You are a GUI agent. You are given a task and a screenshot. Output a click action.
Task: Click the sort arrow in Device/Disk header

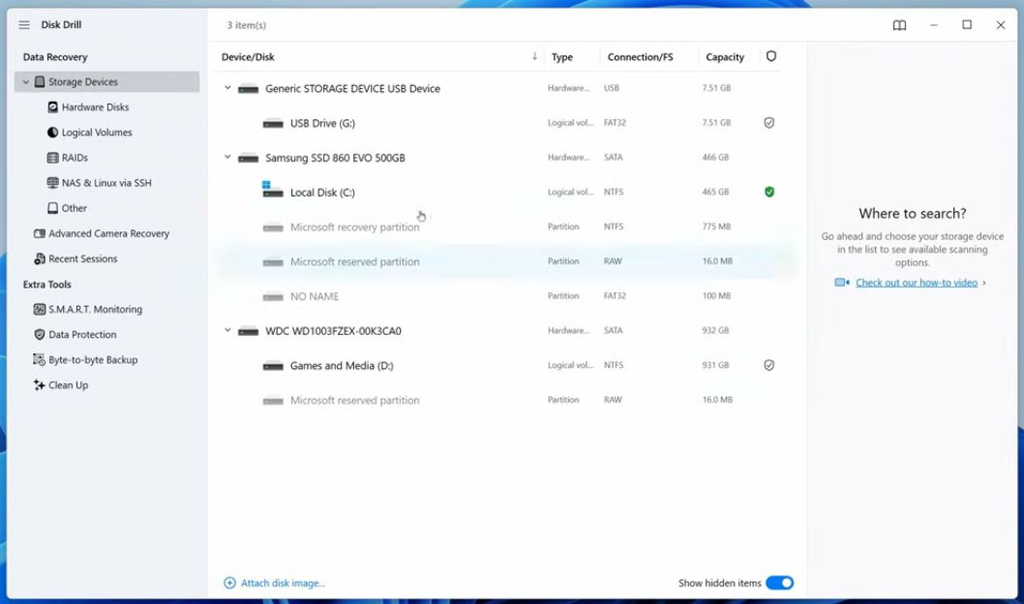pos(534,56)
